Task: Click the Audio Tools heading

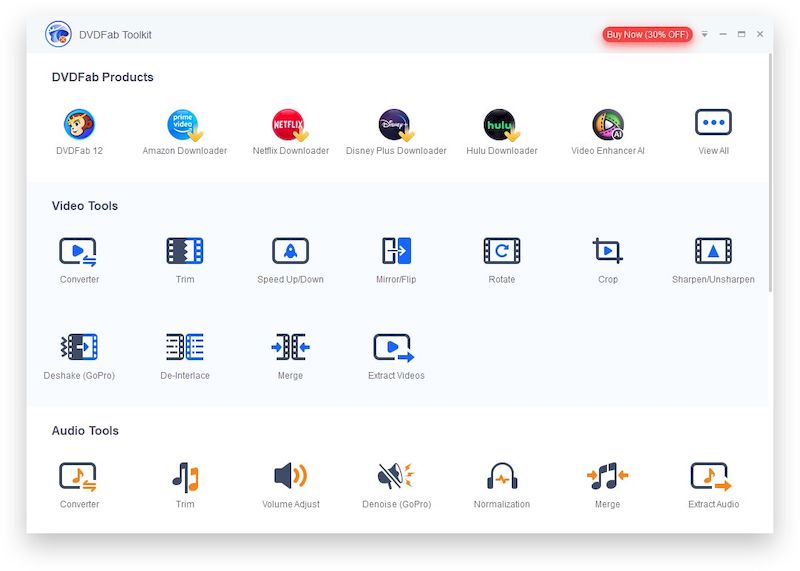Action: click(85, 431)
